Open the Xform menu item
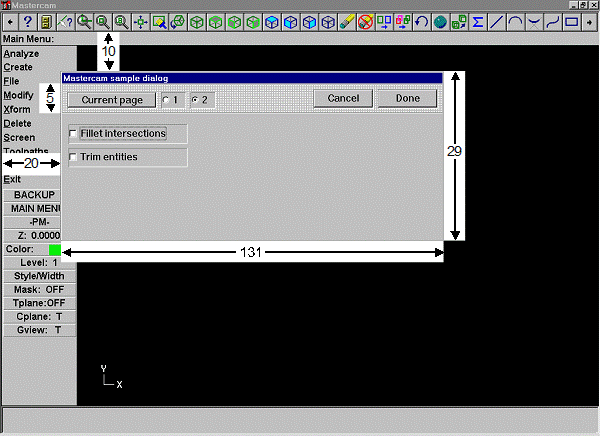This screenshot has width=600, height=436. click(17, 109)
